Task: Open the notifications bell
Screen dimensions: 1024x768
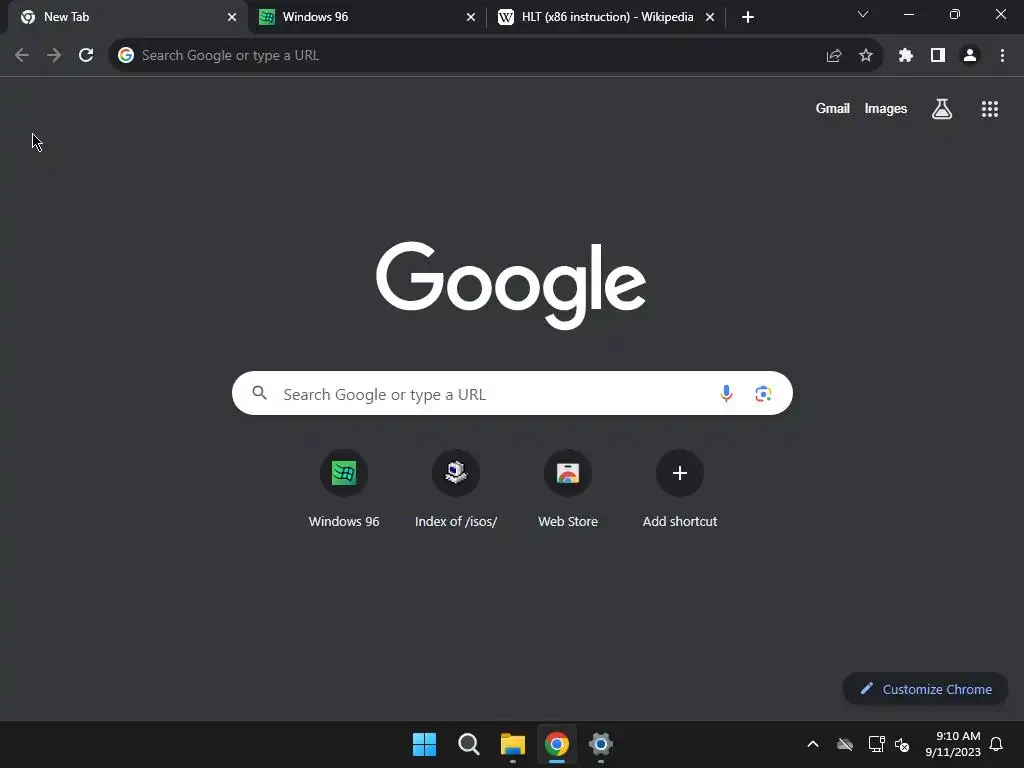Action: (996, 744)
